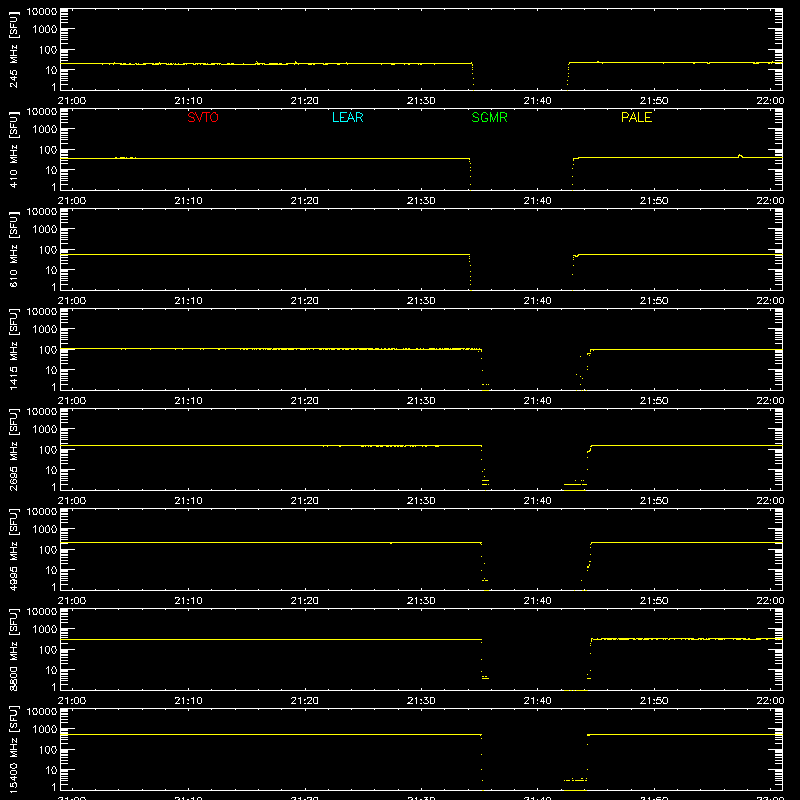Click the 21:40 label of the 245 MHz plot
Viewport: 800px width, 800px height.
coord(537,101)
